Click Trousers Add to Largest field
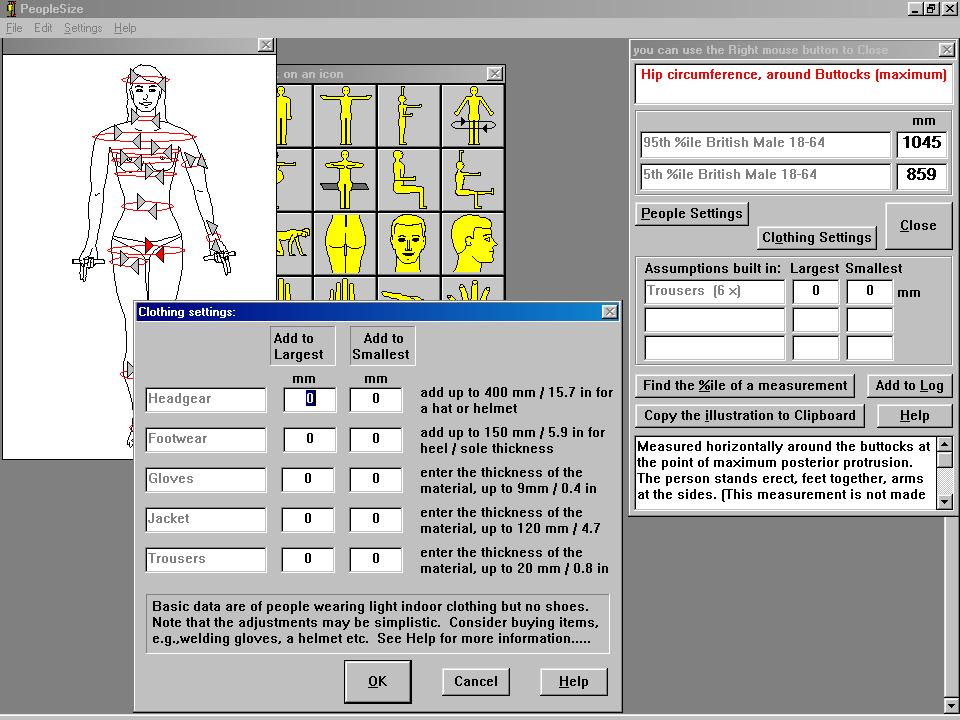 [308, 559]
